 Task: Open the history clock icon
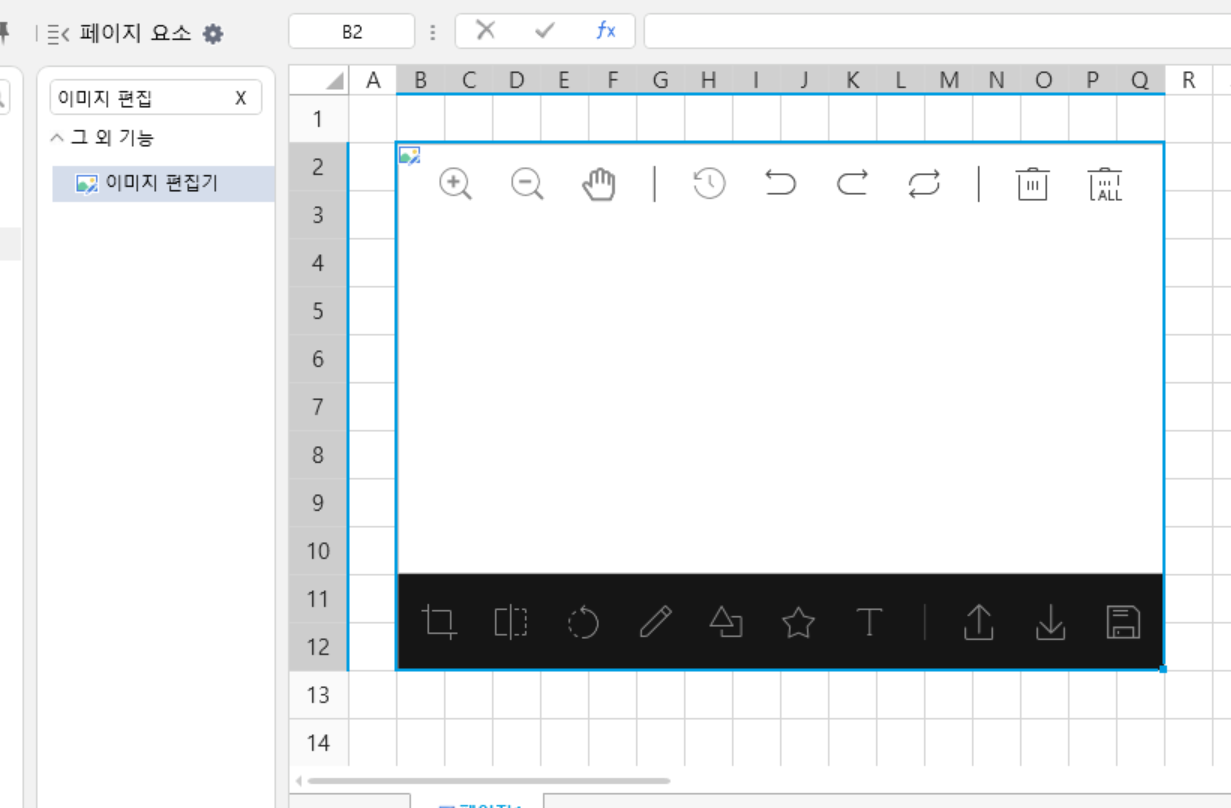(x=709, y=183)
